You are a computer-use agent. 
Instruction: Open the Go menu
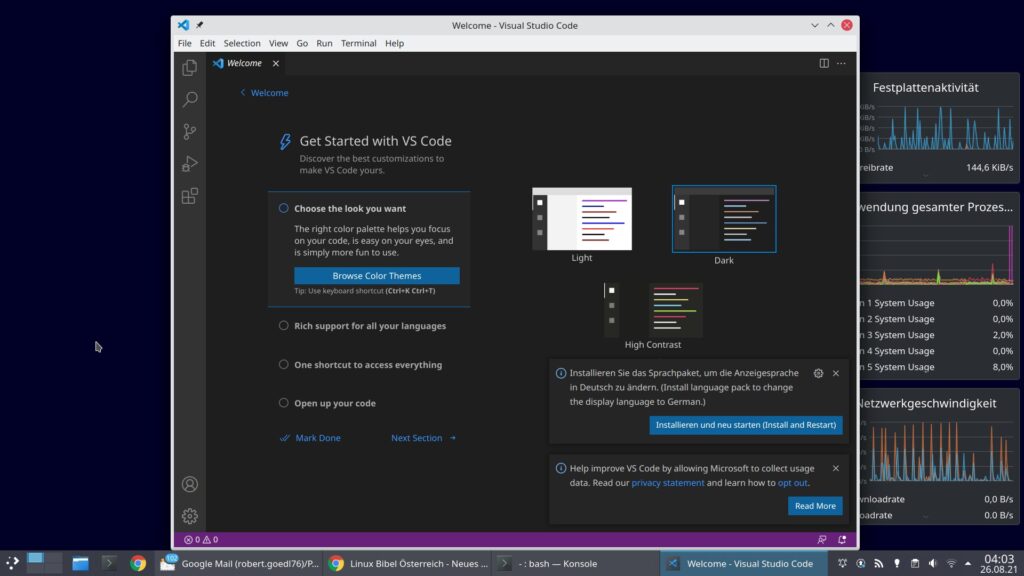coord(302,43)
